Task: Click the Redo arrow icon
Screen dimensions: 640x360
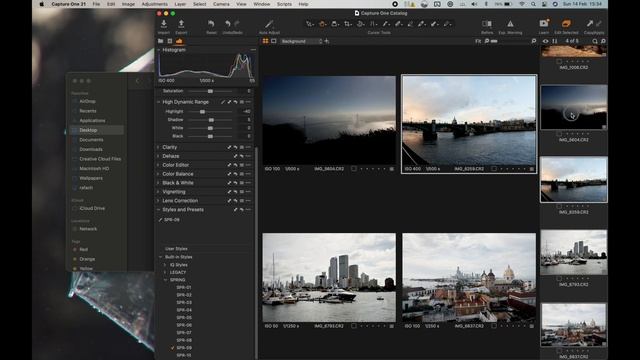Action: click(237, 24)
